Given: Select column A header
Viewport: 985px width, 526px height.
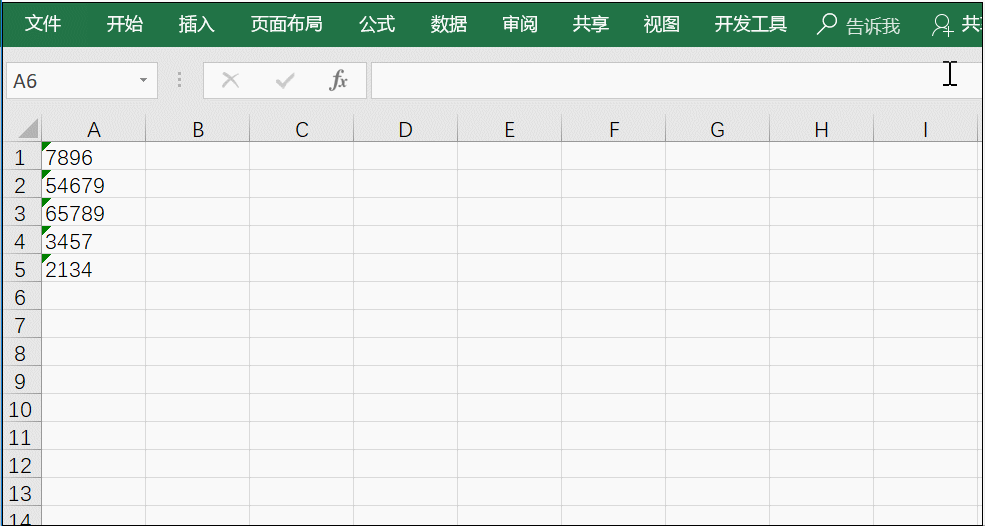Looking at the screenshot, I should click(x=94, y=129).
